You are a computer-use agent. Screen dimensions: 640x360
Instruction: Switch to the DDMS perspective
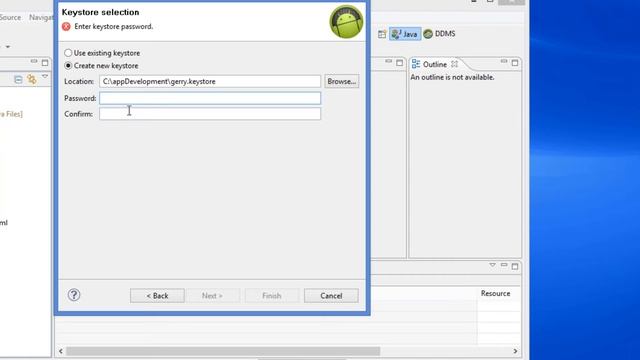[x=439, y=34]
